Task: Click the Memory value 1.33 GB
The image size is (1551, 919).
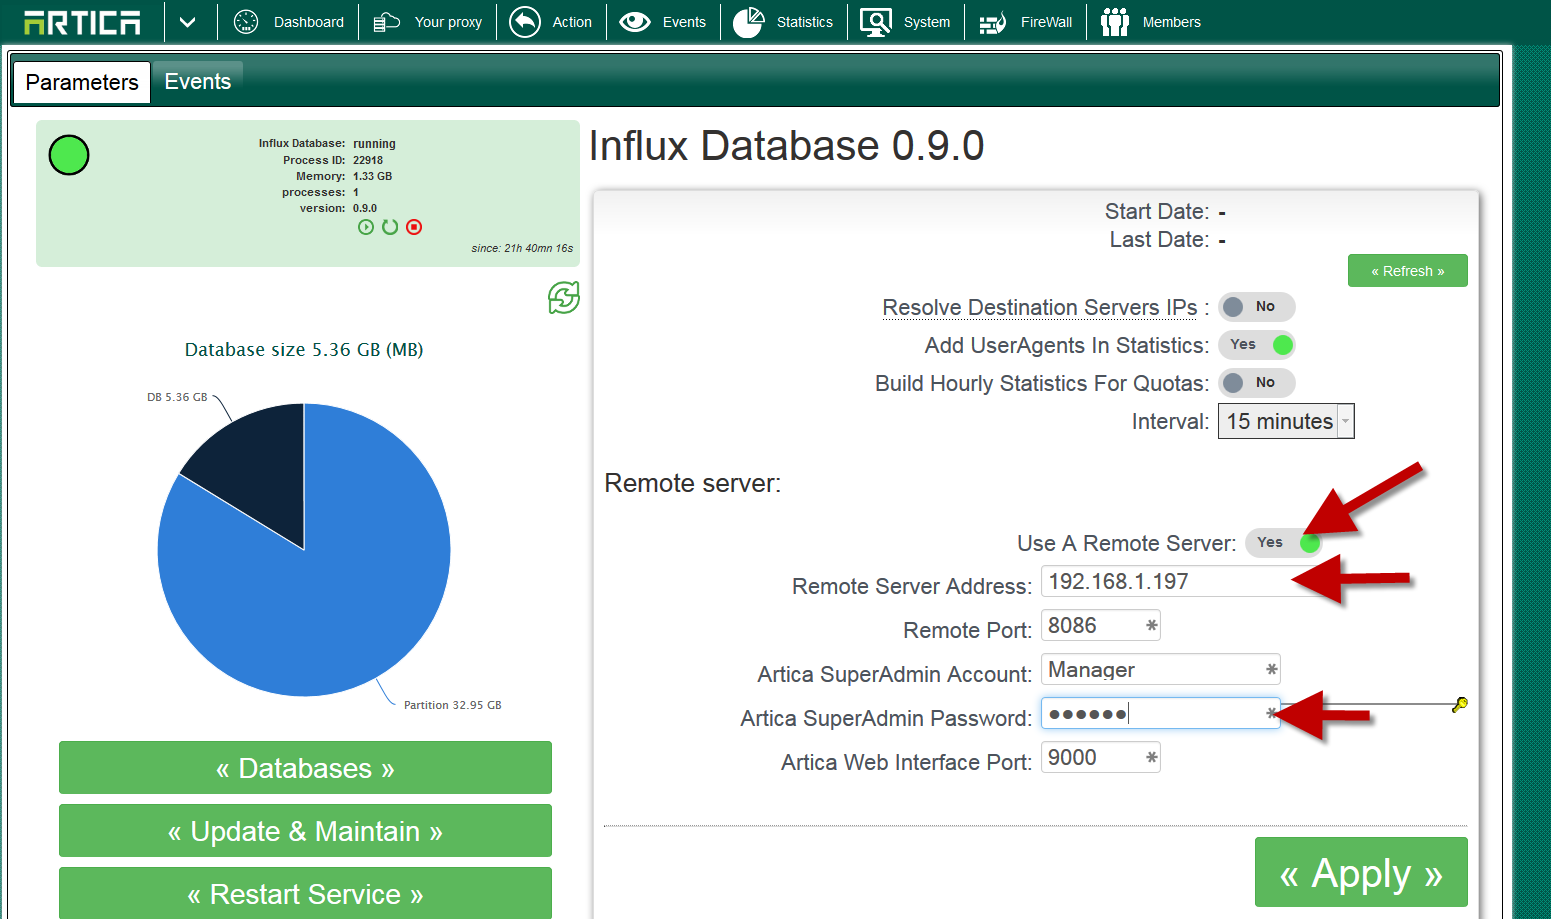Action: pos(372,176)
